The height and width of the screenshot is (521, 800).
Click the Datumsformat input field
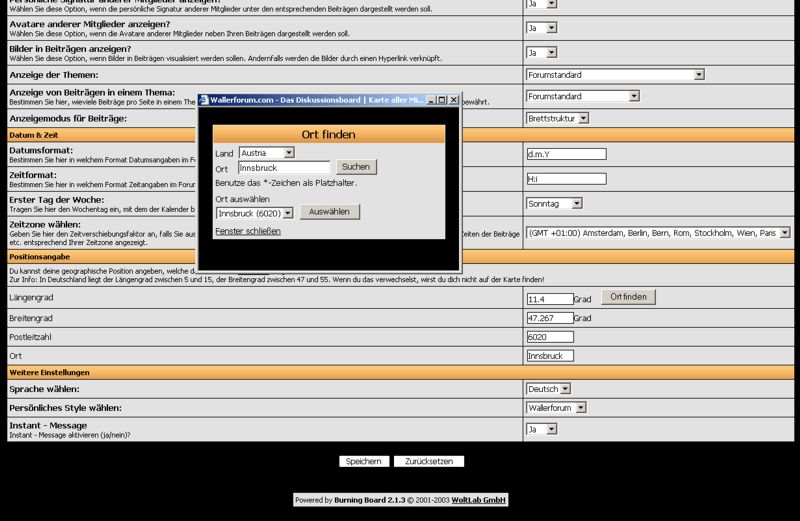pyautogui.click(x=566, y=154)
